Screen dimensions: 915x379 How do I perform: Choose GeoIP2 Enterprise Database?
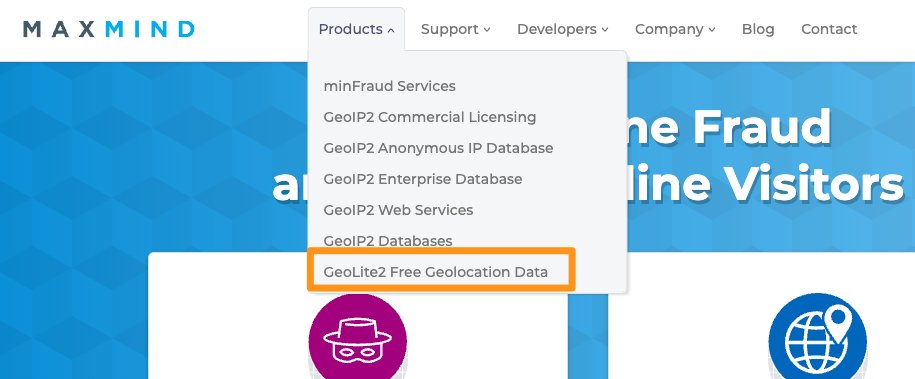[423, 179]
